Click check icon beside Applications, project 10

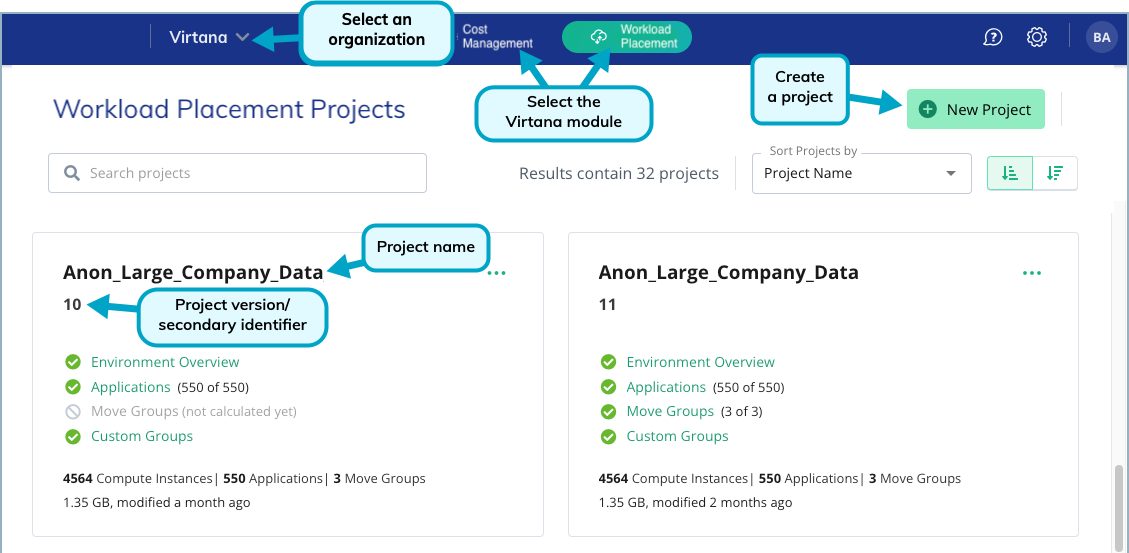click(x=73, y=387)
